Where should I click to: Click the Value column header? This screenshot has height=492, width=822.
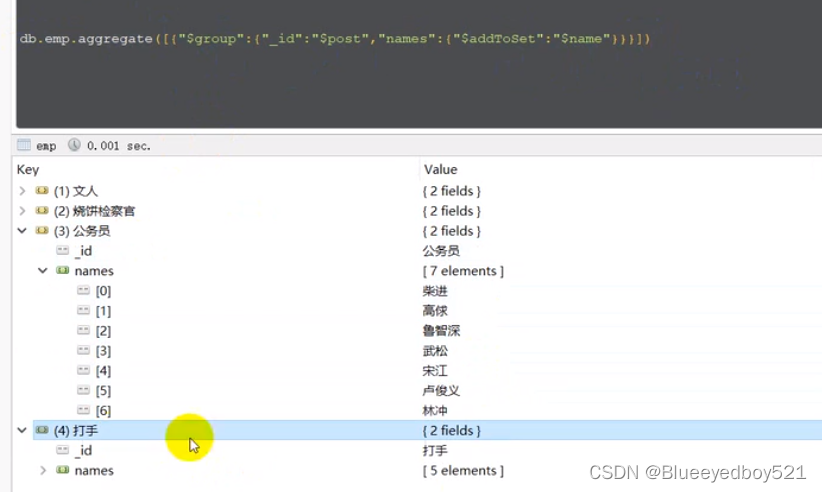[440, 170]
